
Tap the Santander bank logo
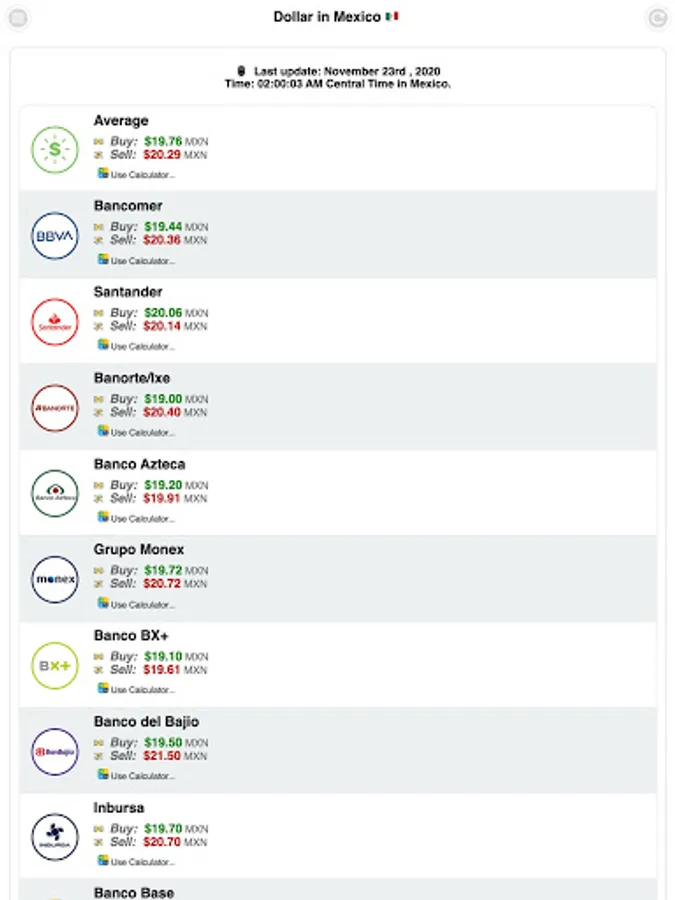[x=54, y=322]
